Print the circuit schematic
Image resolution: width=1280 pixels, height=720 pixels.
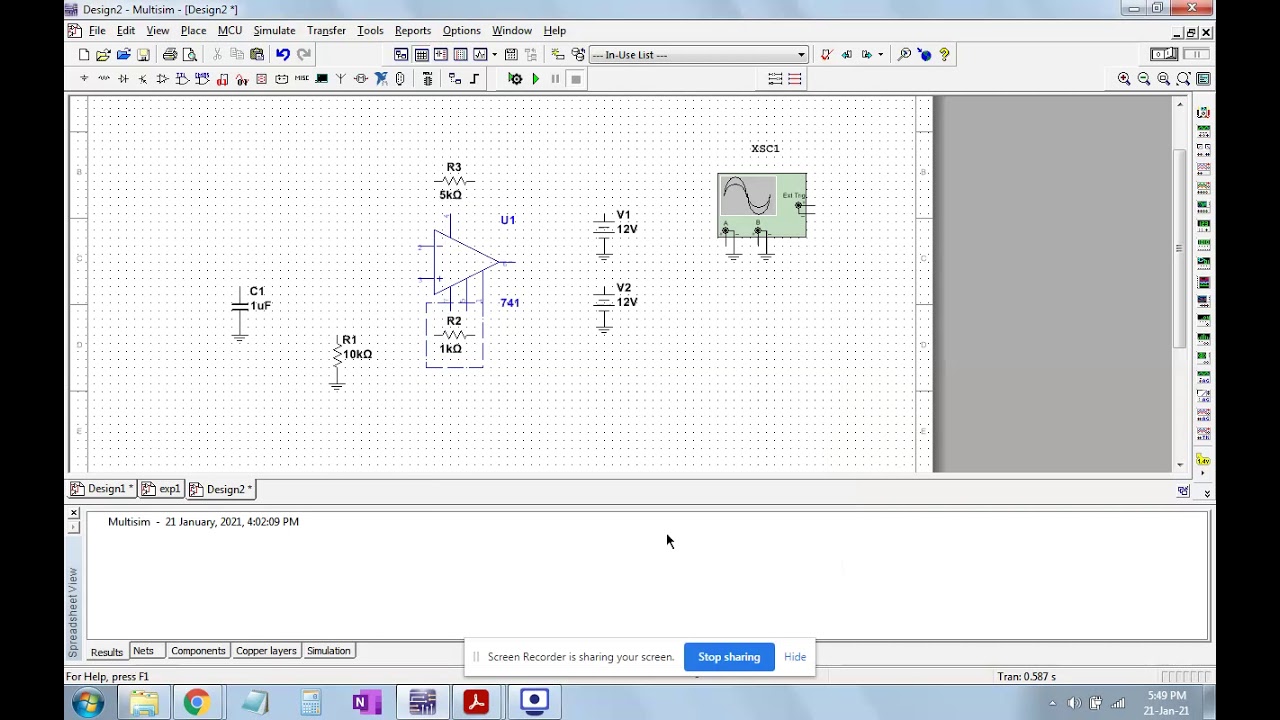[170, 55]
